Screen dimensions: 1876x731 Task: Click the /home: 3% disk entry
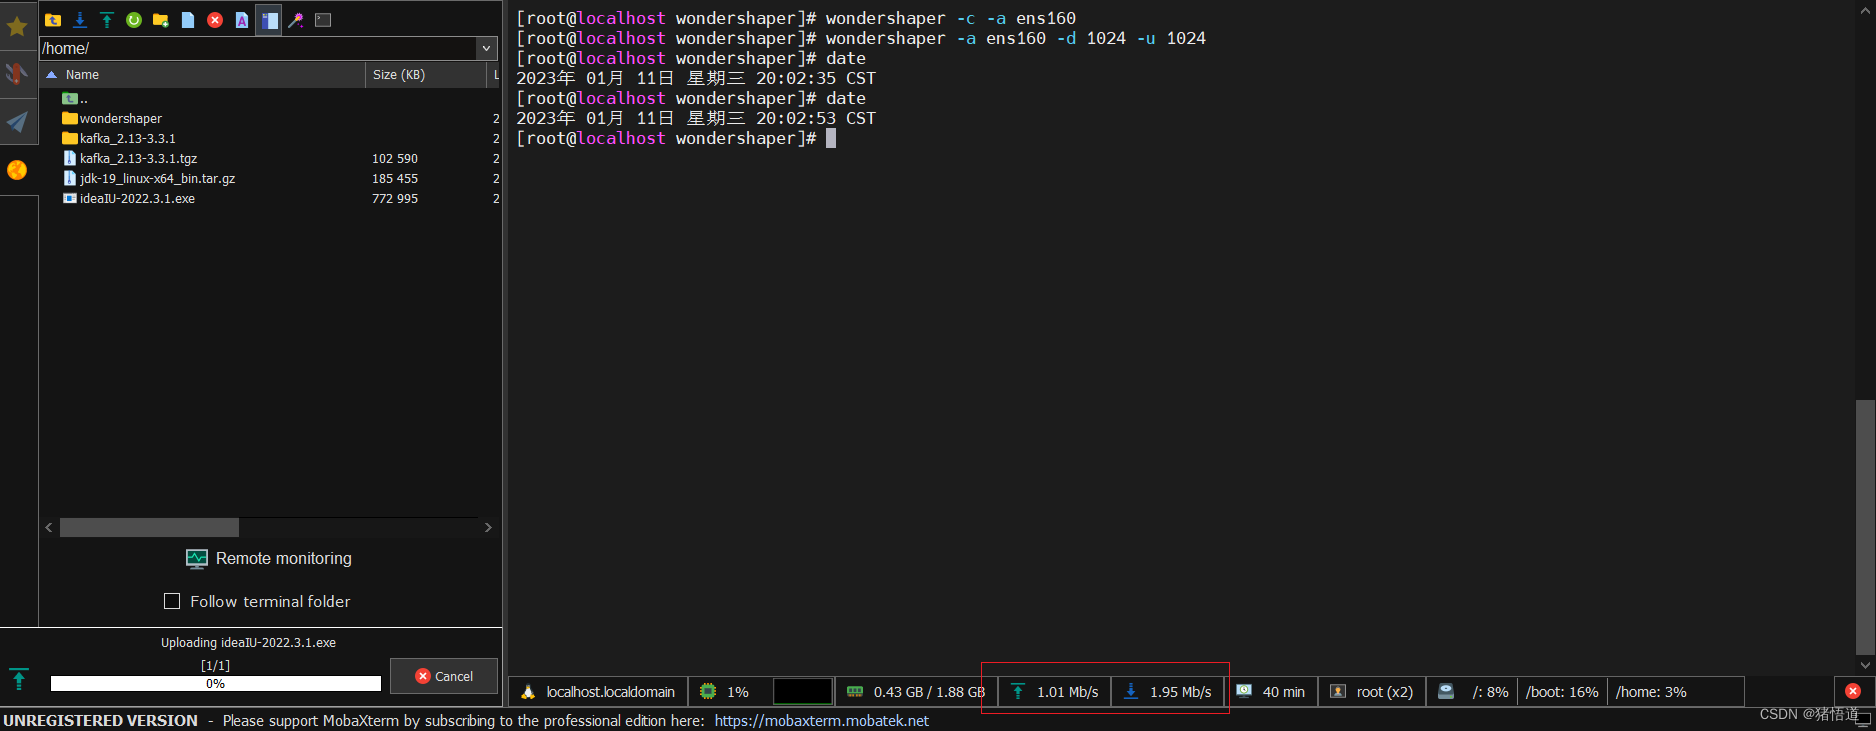(x=1651, y=691)
